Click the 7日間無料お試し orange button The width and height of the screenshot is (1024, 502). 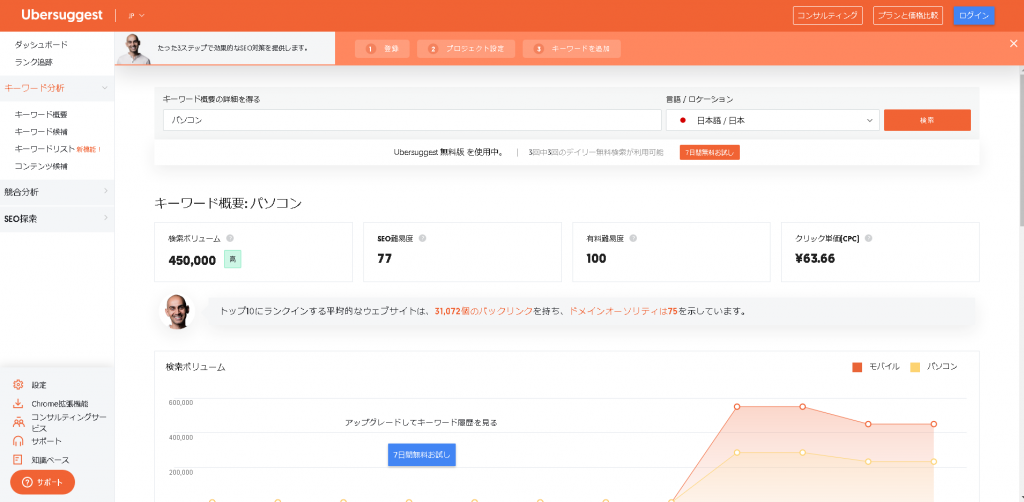[x=709, y=153]
